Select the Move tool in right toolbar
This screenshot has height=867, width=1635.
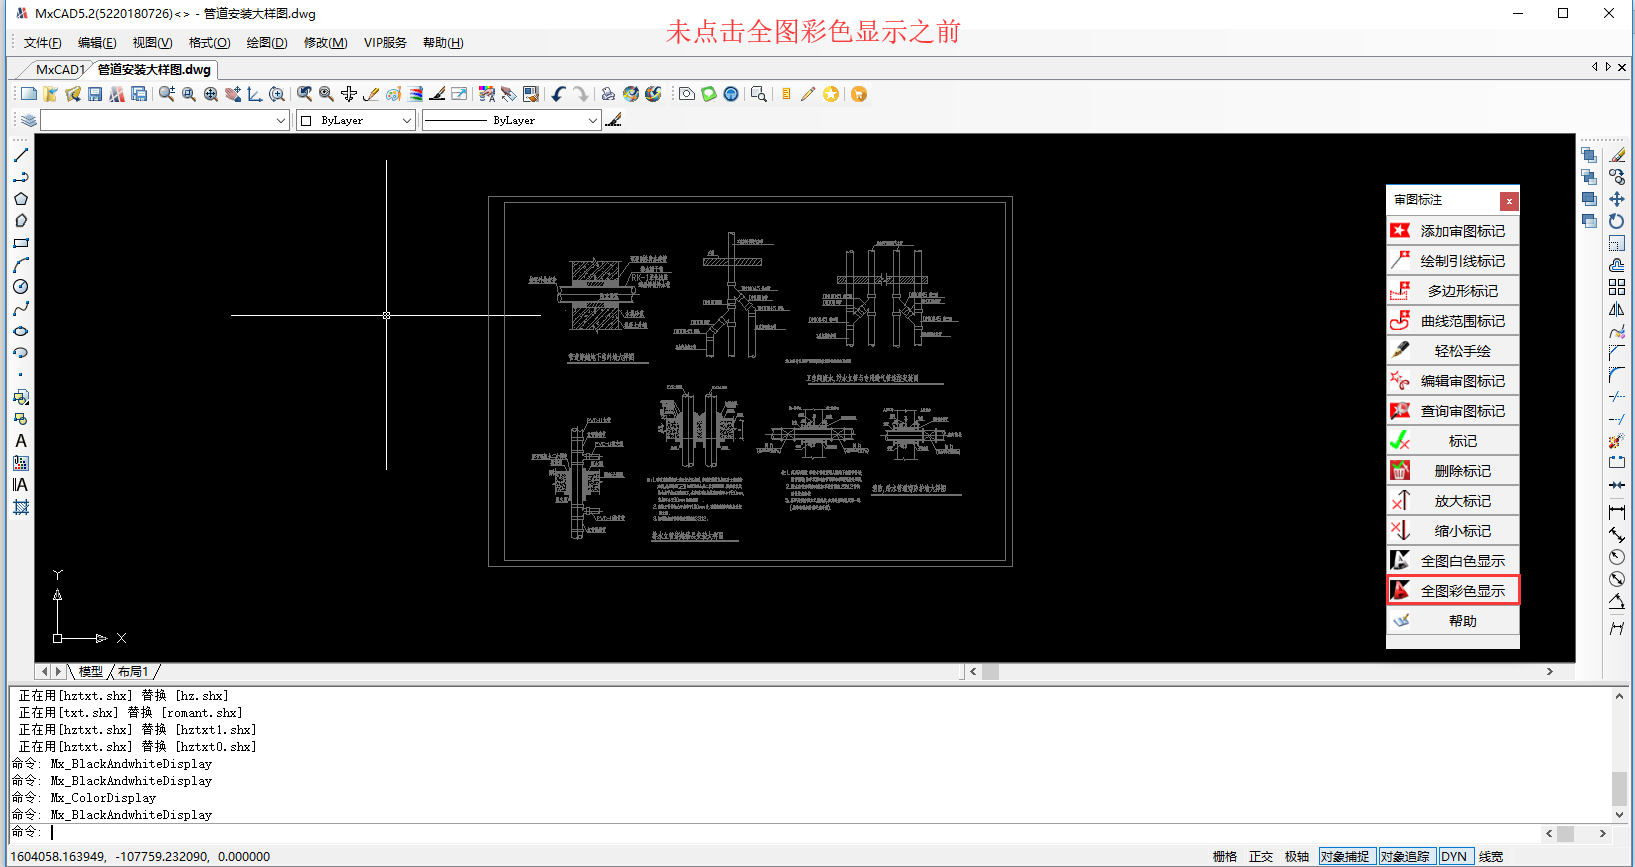coord(1617,199)
